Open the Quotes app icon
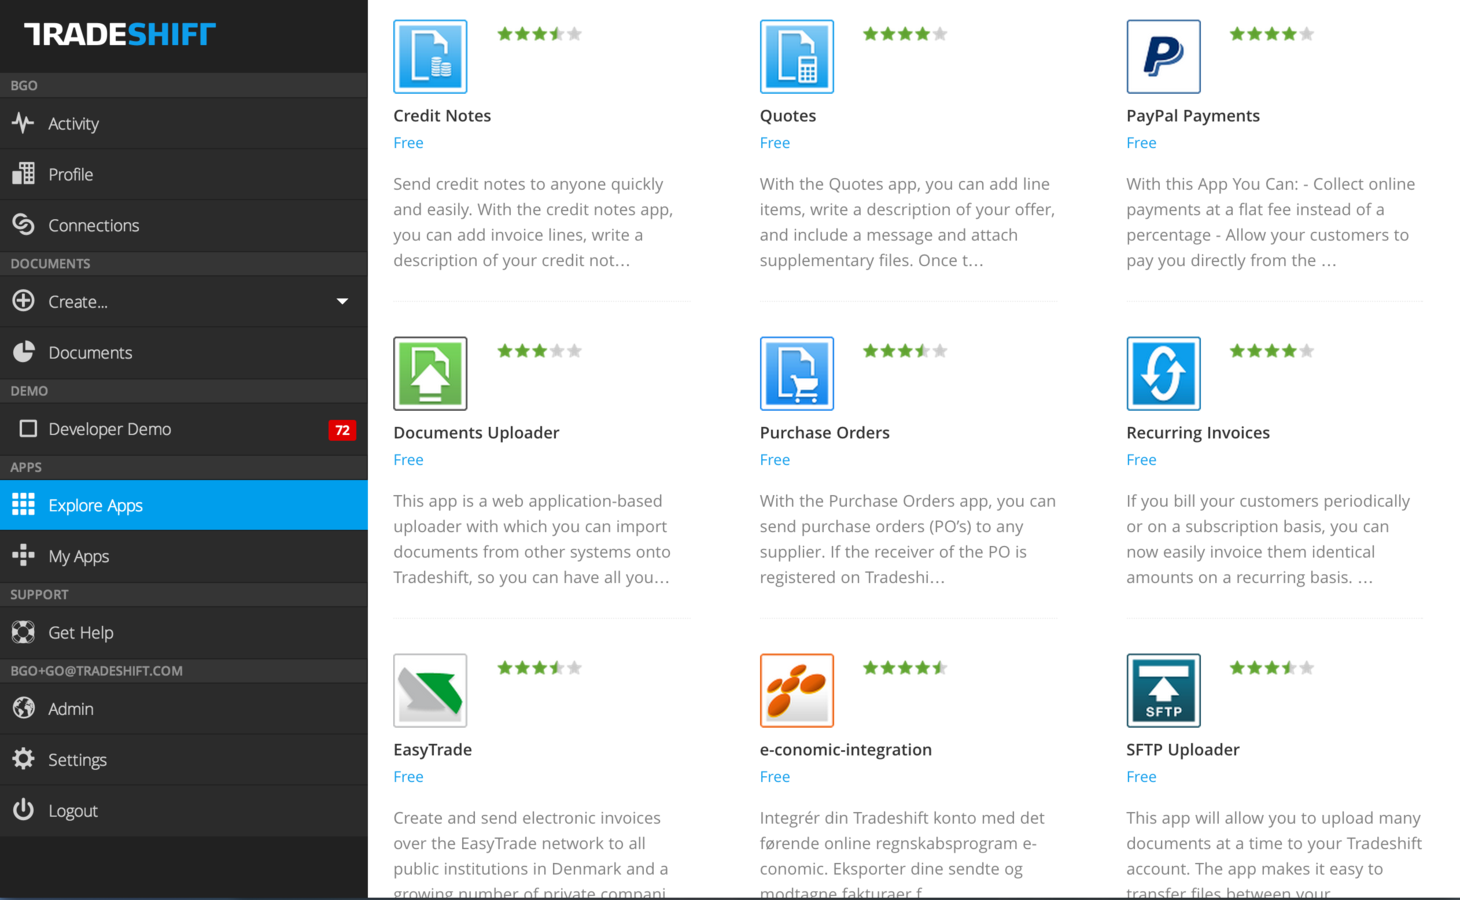The width and height of the screenshot is (1460, 900). click(797, 57)
